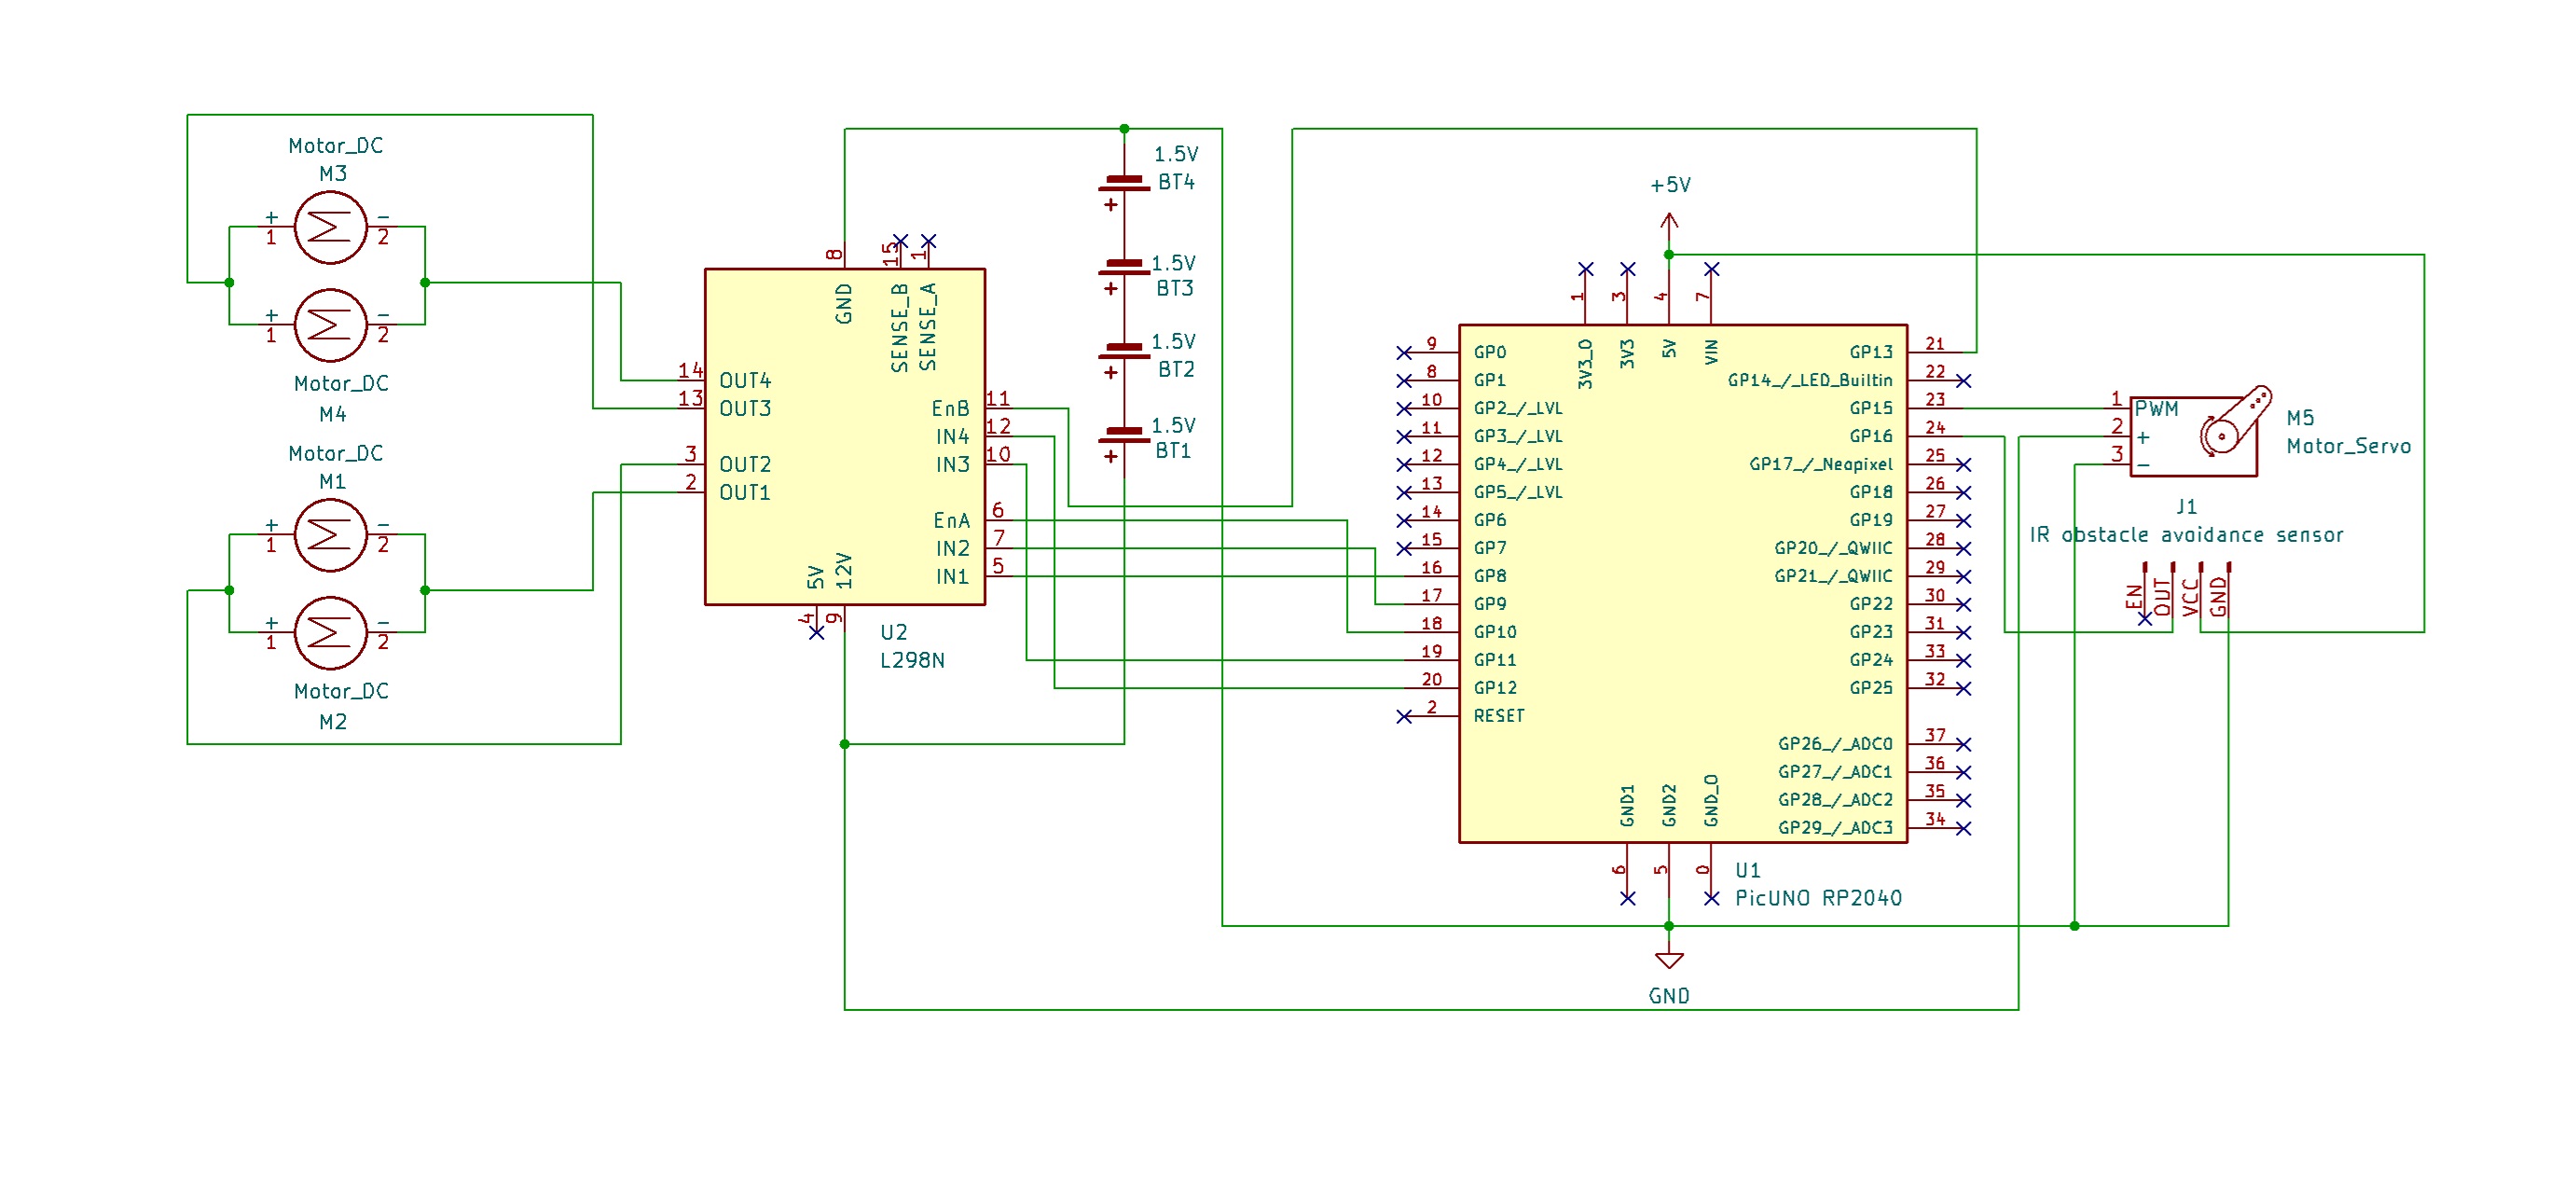Click the junction dot above BT4
The height and width of the screenshot is (1189, 2576).
click(1124, 129)
